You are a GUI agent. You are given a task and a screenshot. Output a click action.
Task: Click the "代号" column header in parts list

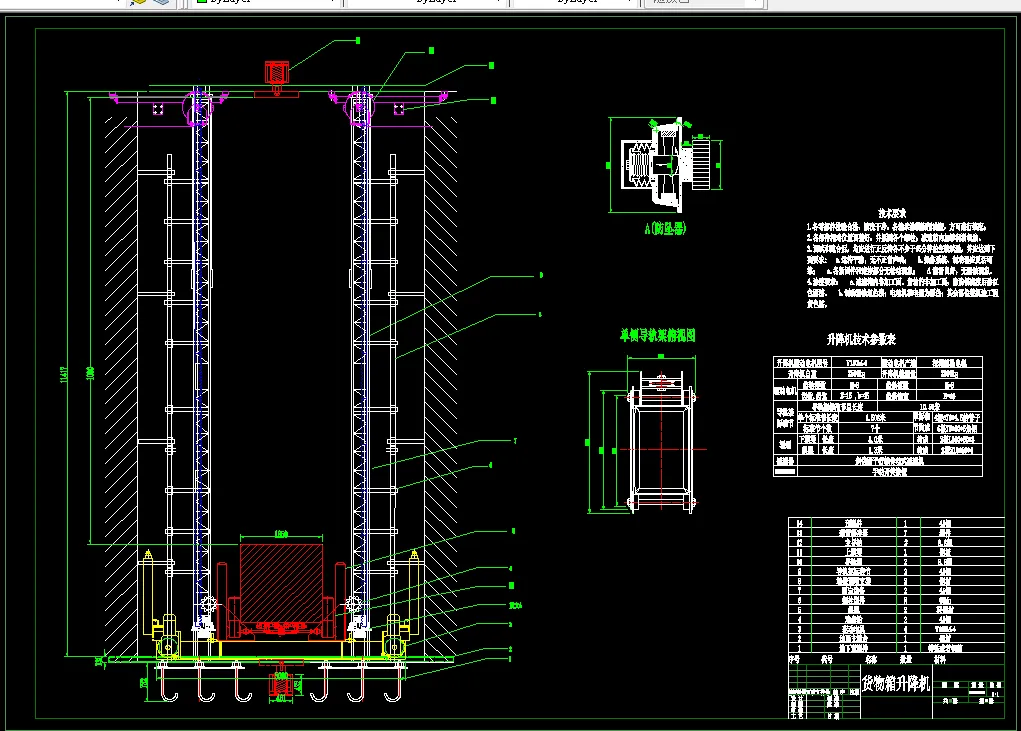click(827, 659)
